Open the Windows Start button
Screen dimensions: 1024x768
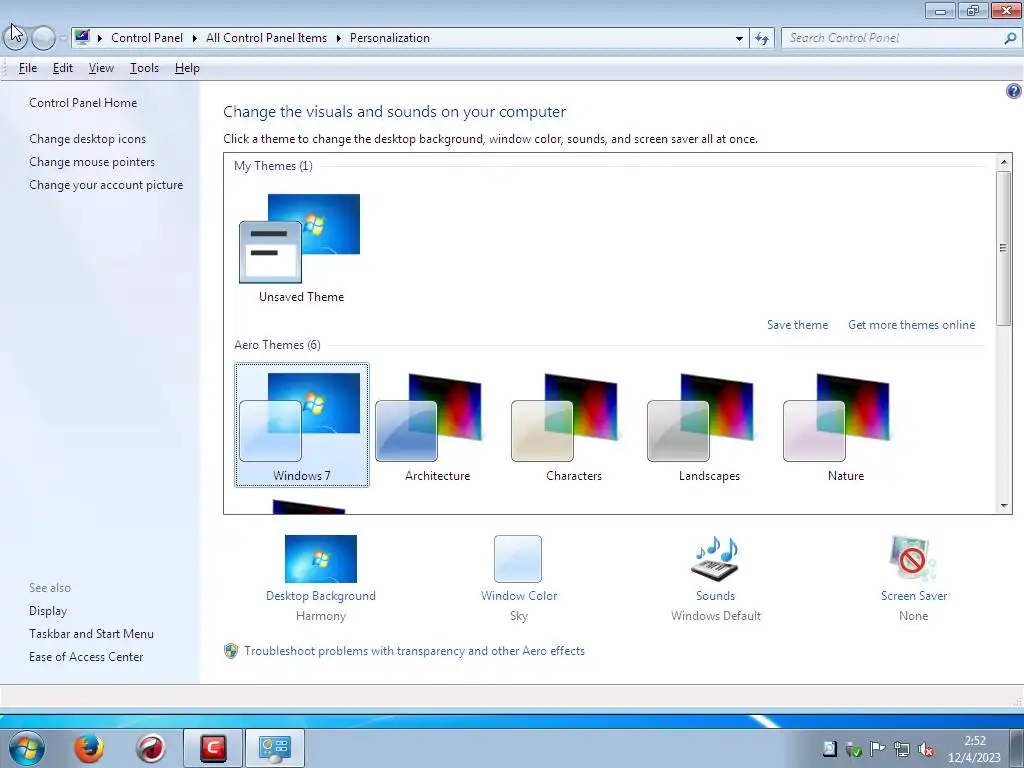tap(27, 748)
